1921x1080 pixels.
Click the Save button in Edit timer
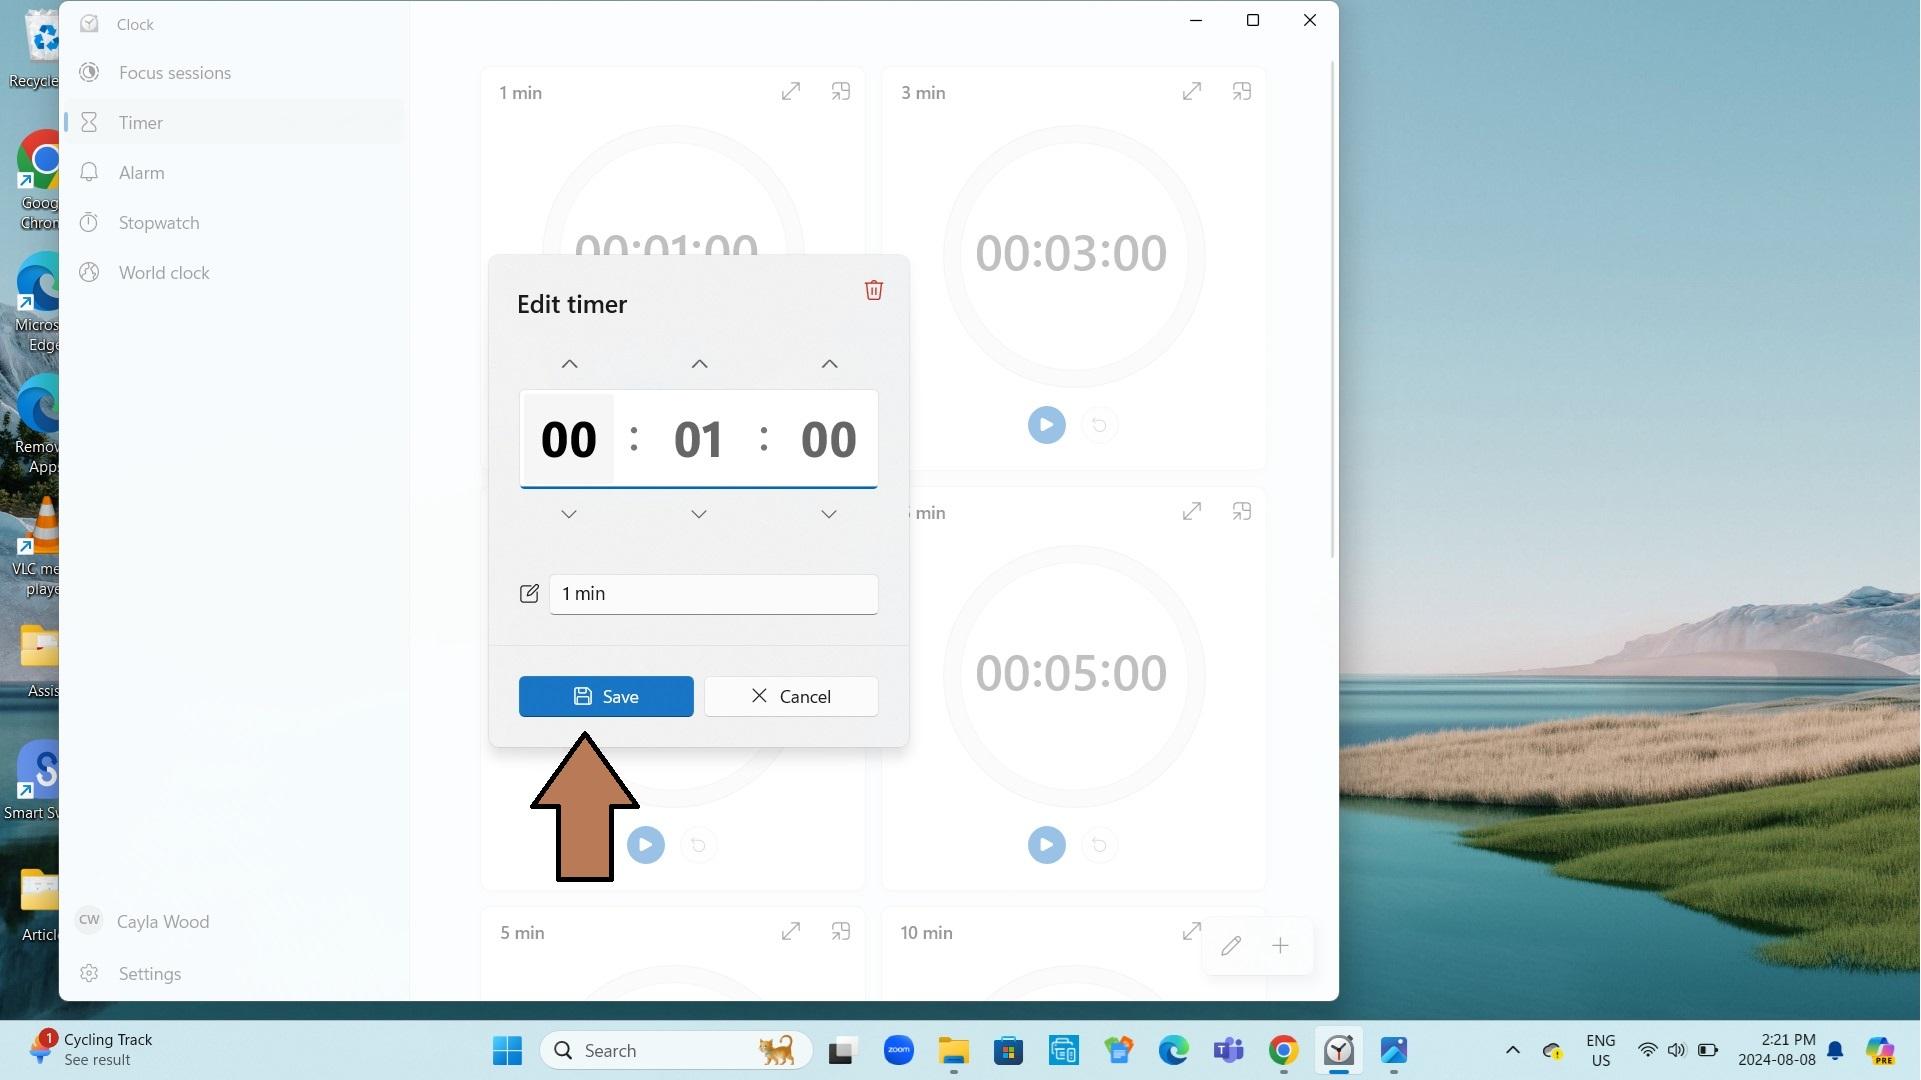(x=606, y=696)
